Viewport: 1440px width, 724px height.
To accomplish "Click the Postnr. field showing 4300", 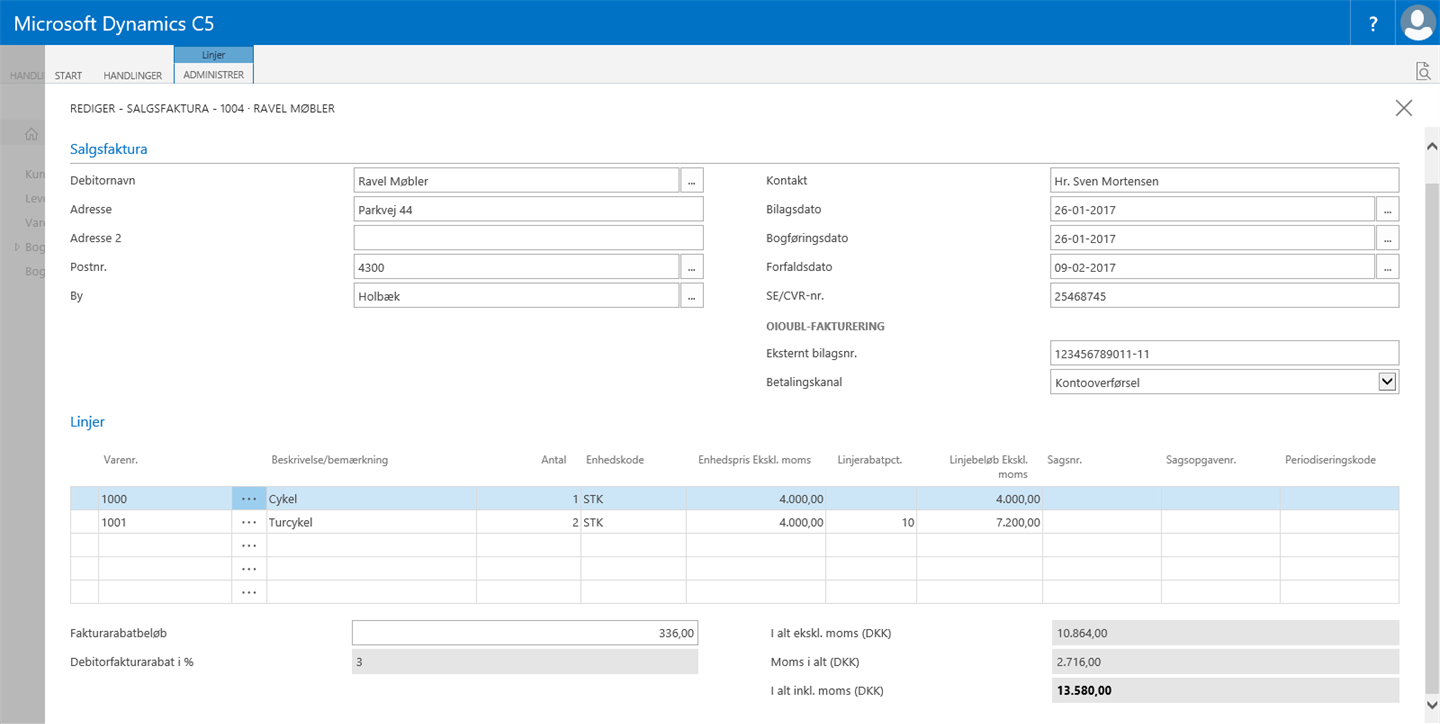I will (516, 267).
